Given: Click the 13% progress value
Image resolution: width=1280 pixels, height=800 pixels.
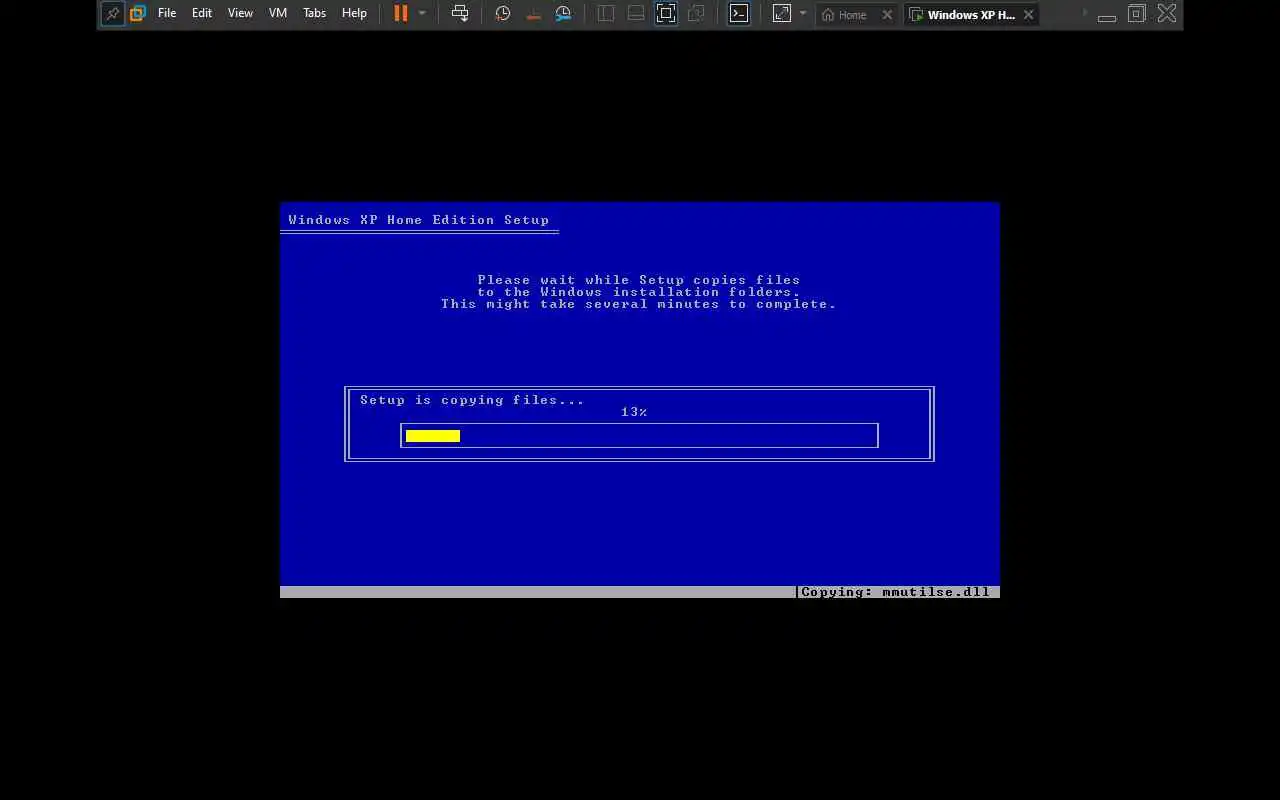Looking at the screenshot, I should (634, 412).
